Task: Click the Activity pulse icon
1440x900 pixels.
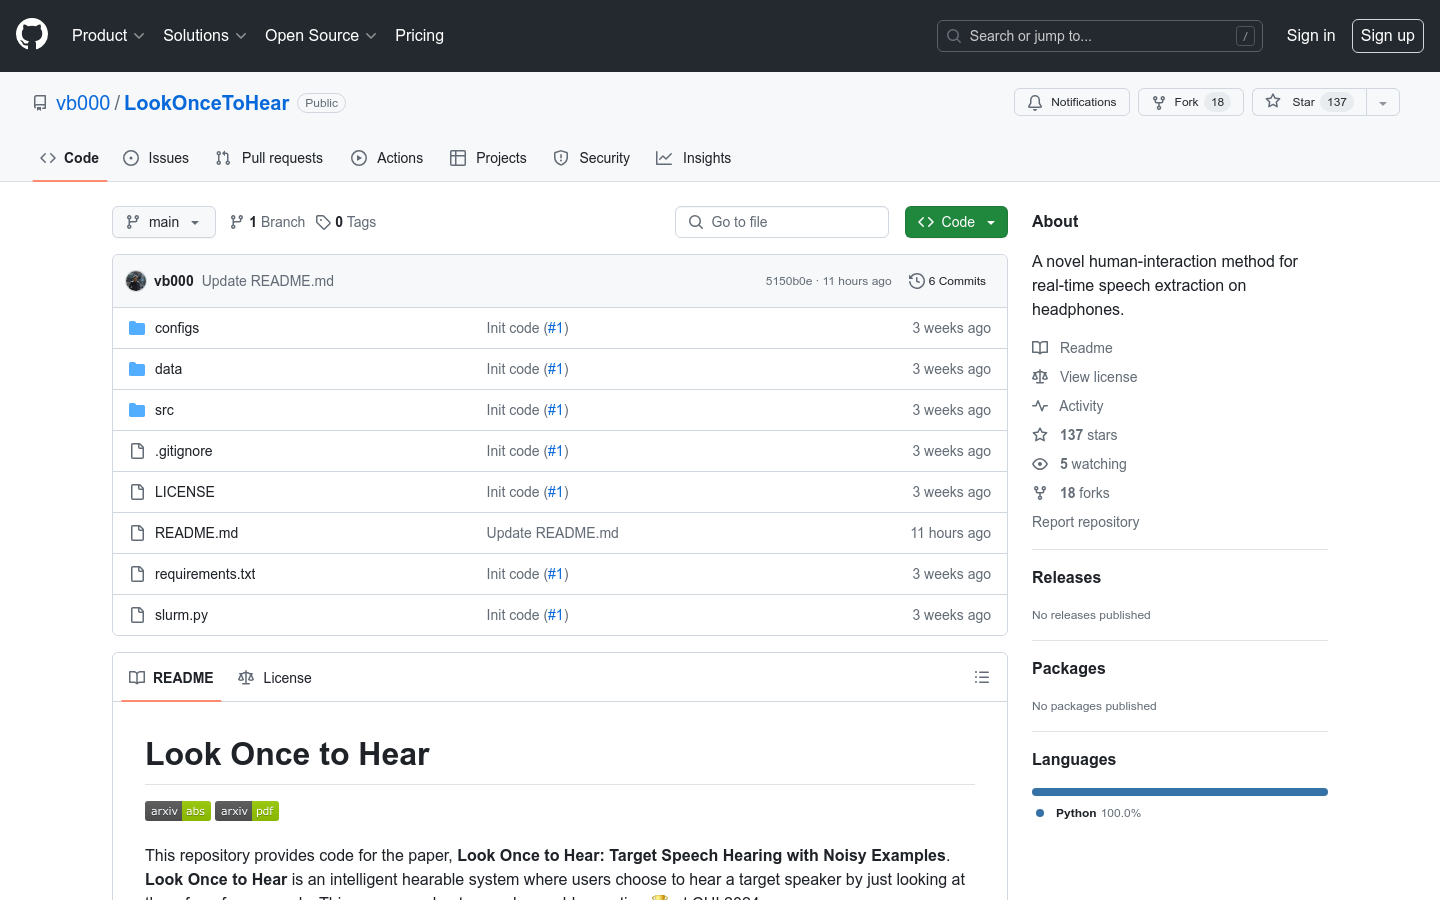Action: click(x=1040, y=406)
